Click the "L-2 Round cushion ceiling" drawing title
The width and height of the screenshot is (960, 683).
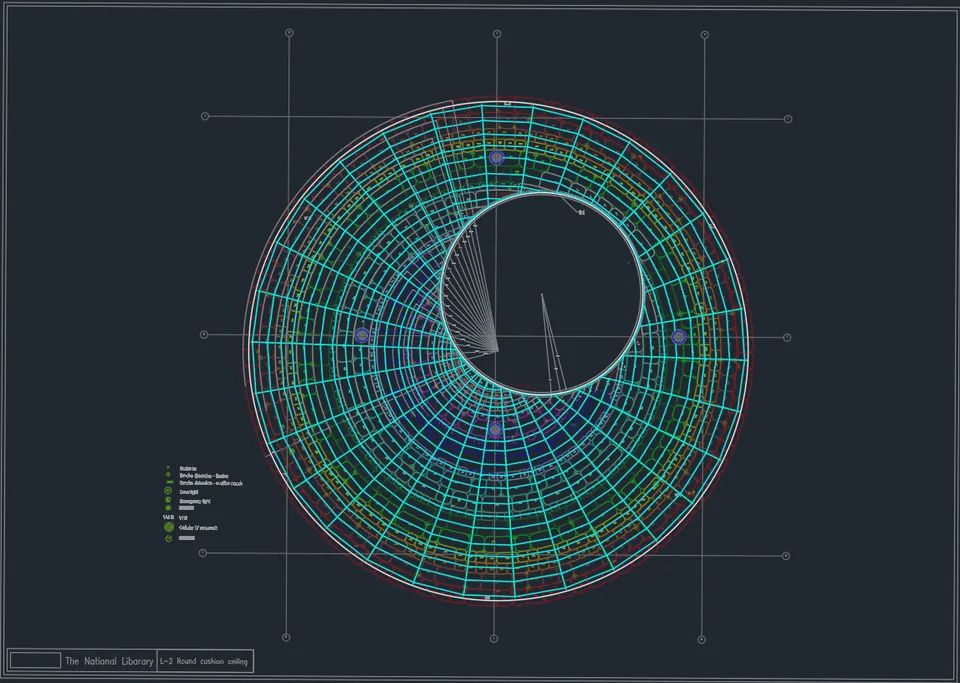click(204, 662)
